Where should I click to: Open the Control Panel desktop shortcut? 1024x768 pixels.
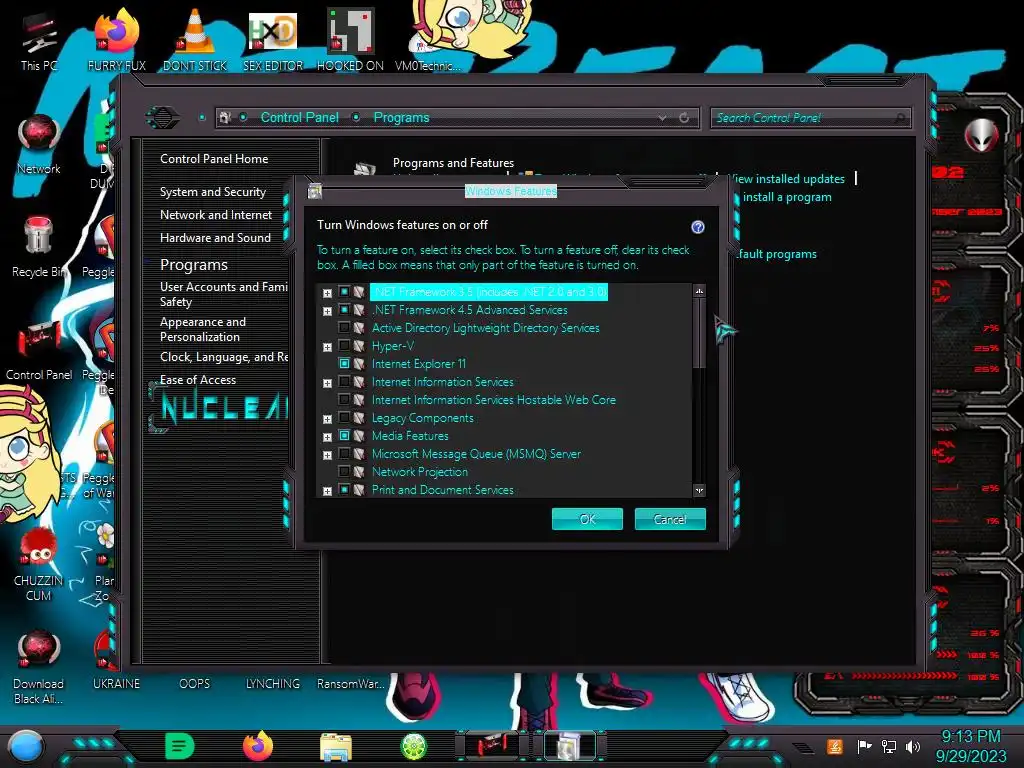(39, 350)
